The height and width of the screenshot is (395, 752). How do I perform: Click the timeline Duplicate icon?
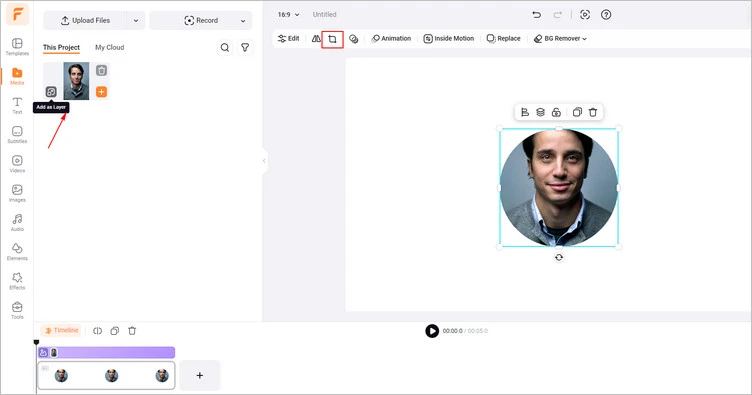pos(115,331)
